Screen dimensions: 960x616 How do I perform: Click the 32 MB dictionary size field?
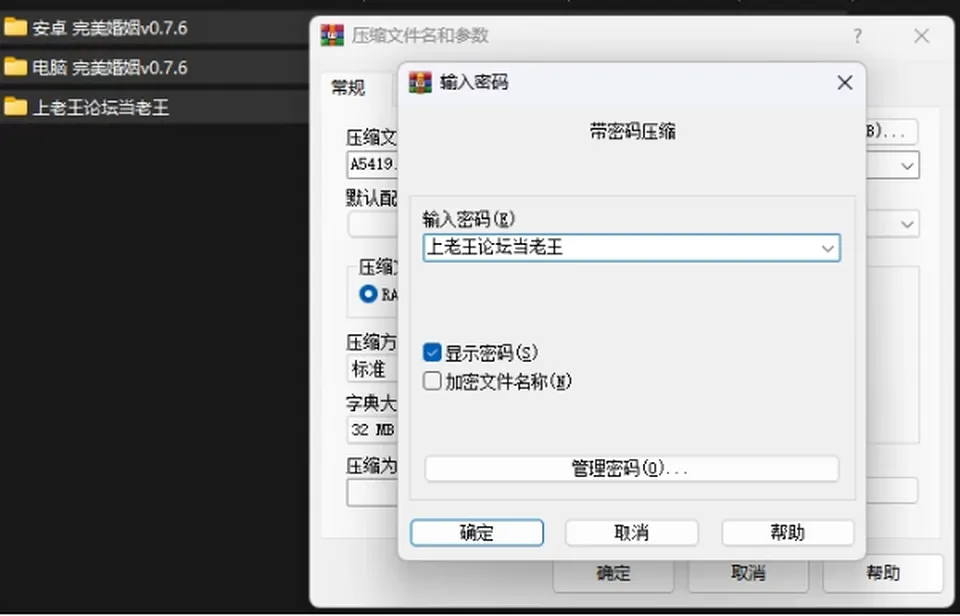click(373, 430)
